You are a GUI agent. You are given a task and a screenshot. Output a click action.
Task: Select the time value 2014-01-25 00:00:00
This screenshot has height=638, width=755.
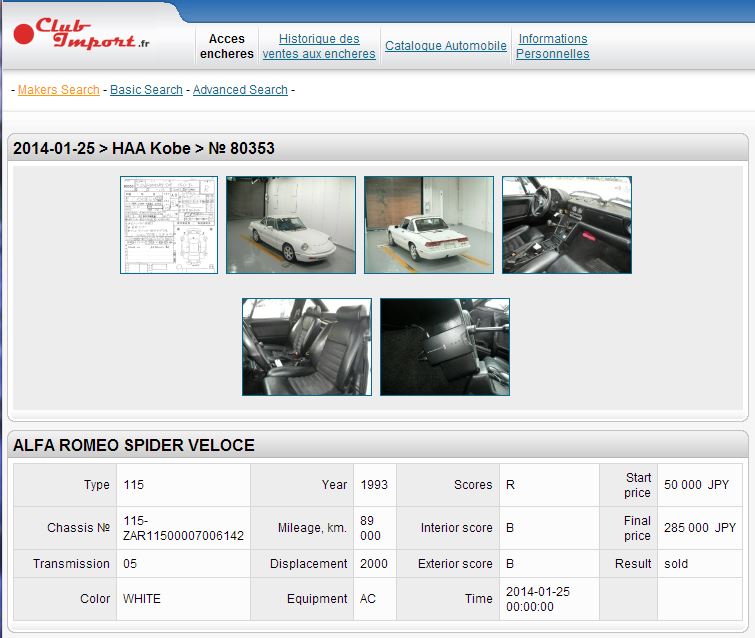[x=538, y=599]
